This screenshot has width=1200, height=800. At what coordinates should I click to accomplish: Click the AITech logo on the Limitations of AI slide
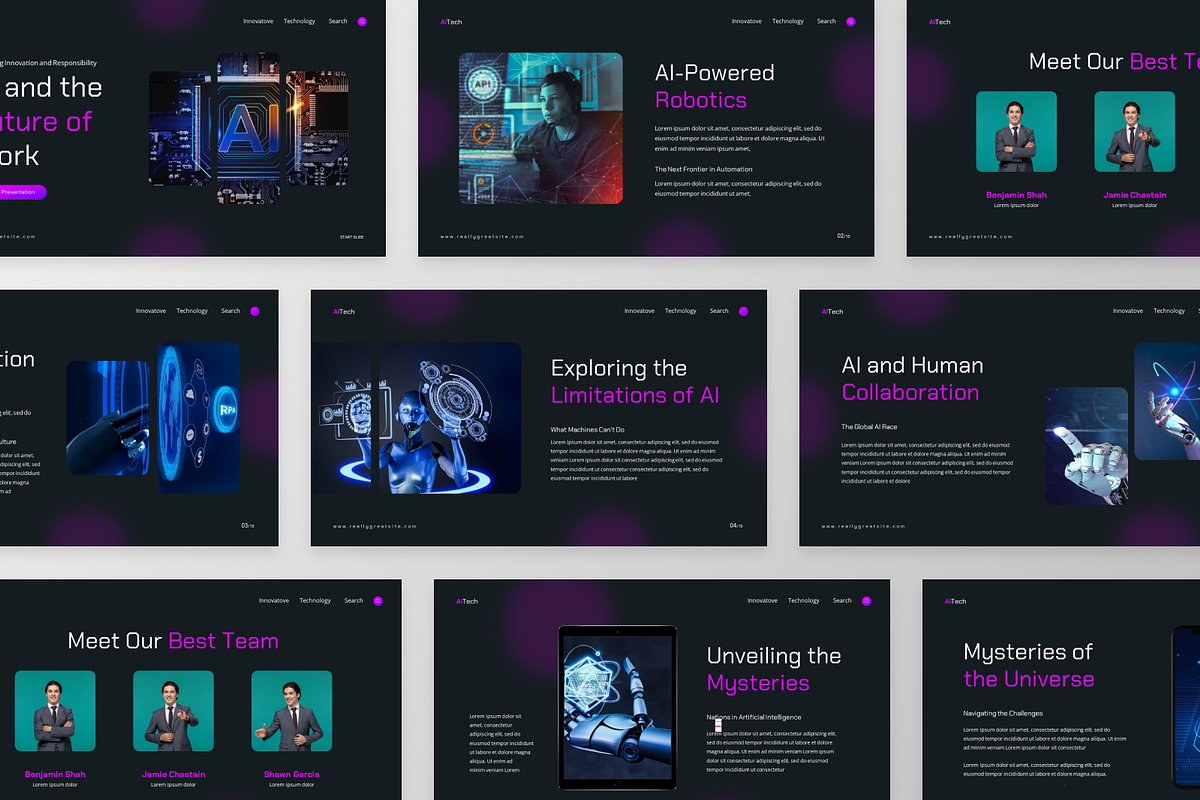(x=344, y=311)
